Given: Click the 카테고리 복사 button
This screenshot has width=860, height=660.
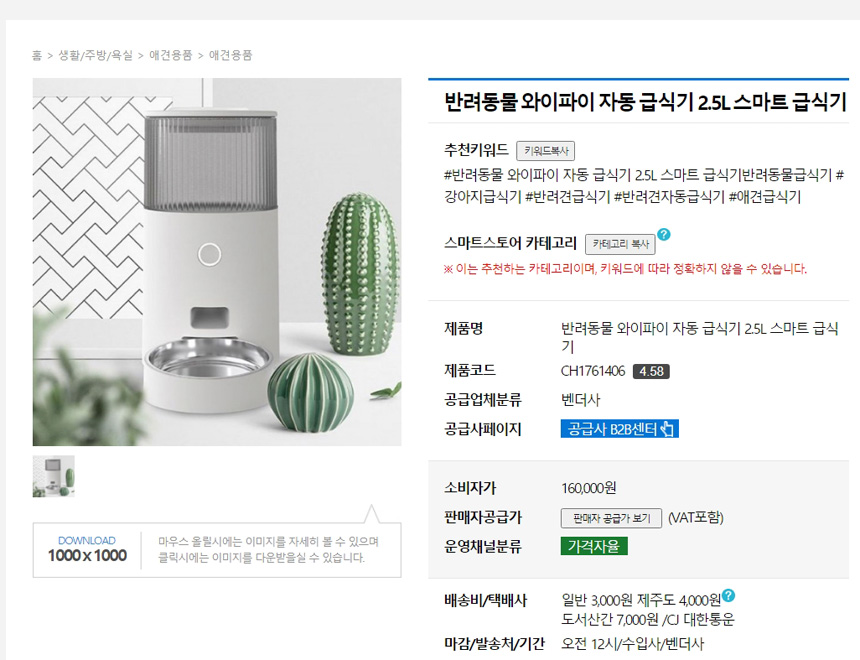Looking at the screenshot, I should coord(620,244).
